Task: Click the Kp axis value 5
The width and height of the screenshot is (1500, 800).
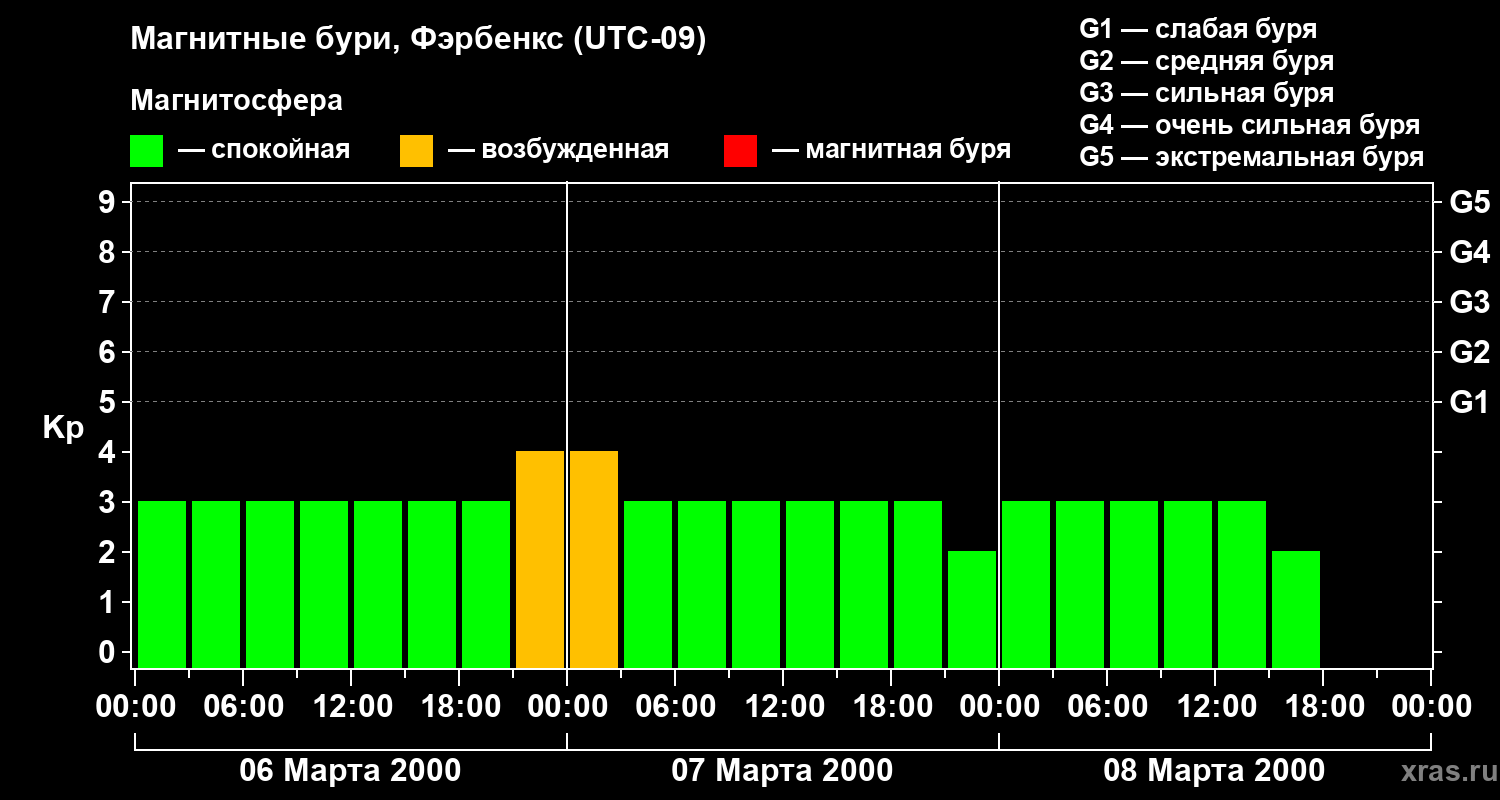Action: pyautogui.click(x=109, y=402)
